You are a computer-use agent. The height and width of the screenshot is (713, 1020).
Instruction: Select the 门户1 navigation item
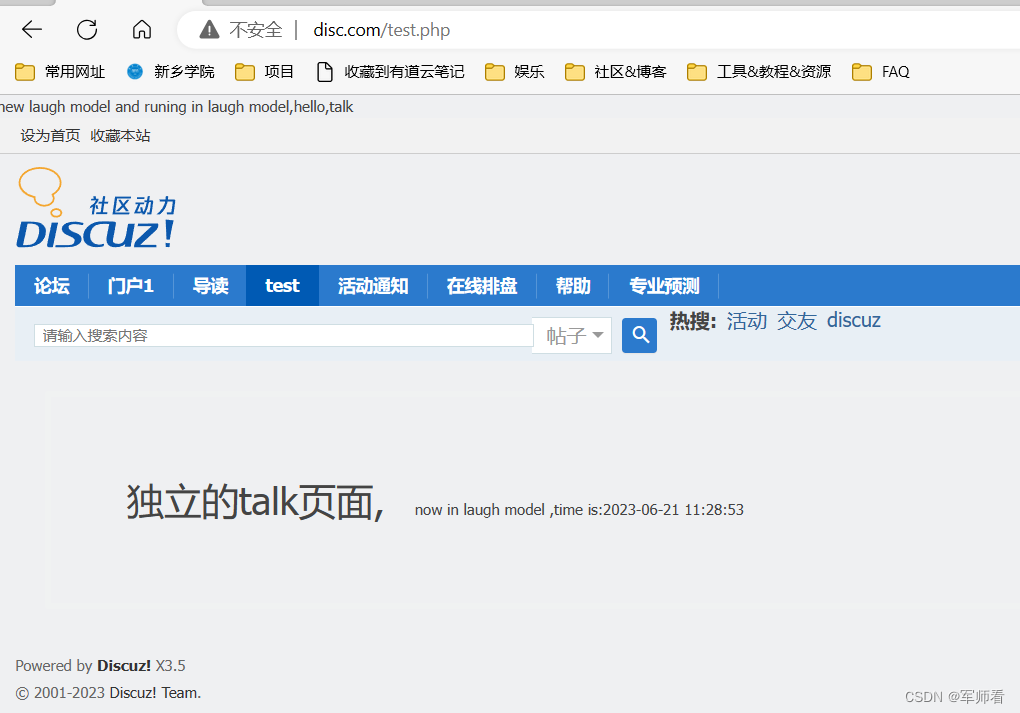point(131,286)
